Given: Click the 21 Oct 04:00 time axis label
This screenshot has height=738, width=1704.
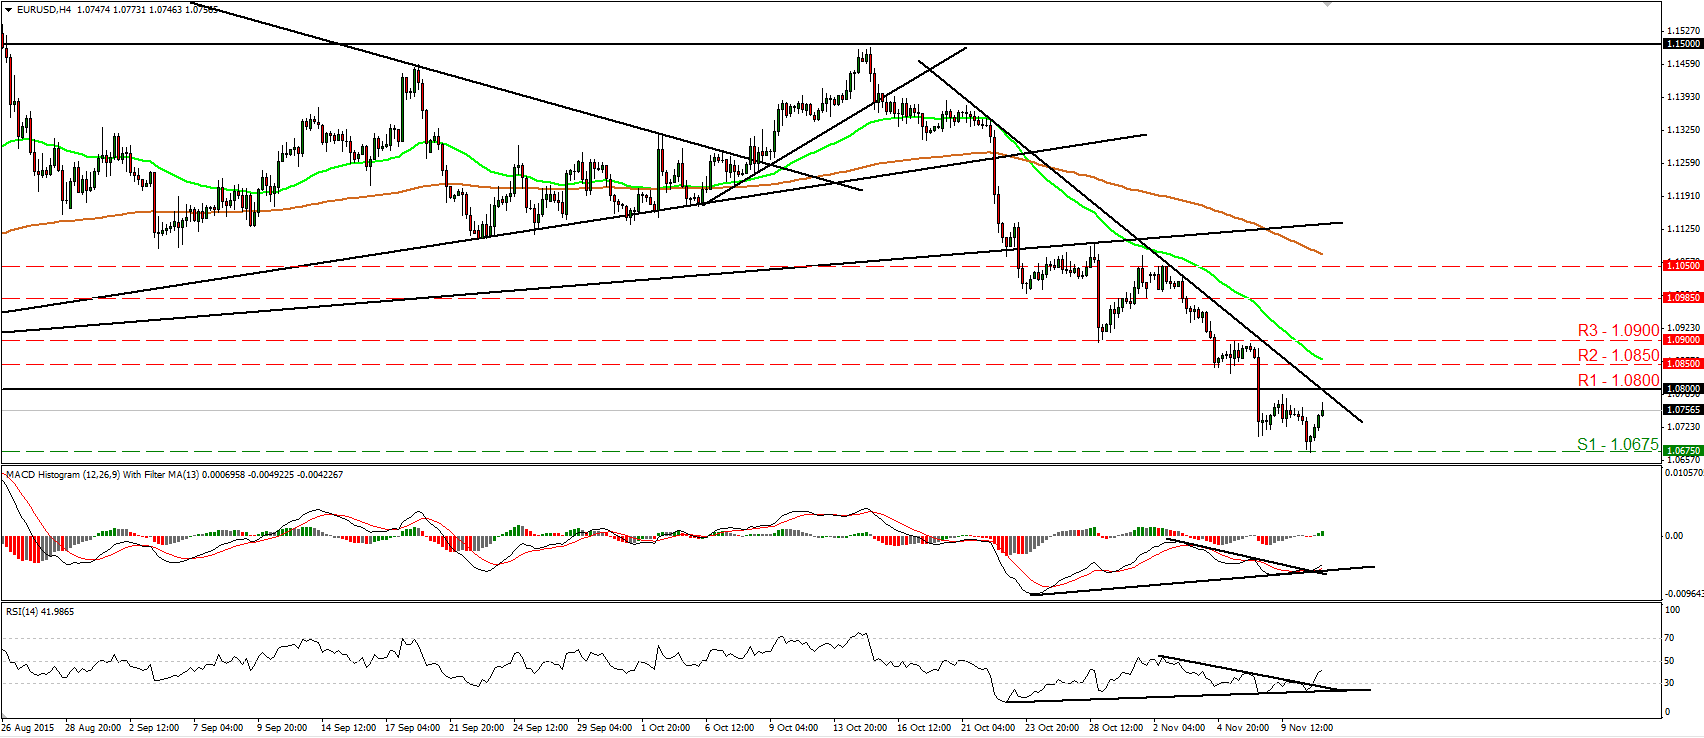Looking at the screenshot, I should [988, 727].
